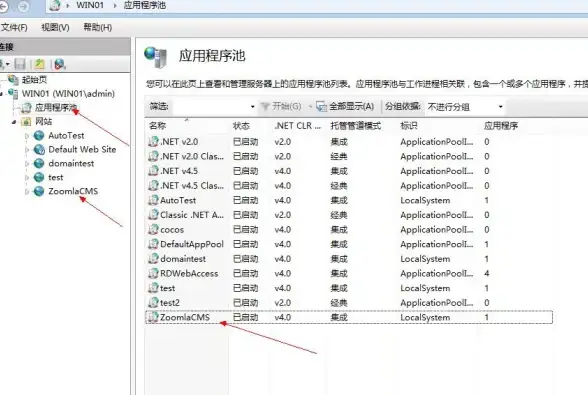Select the domaintest pool name in list
This screenshot has height=395, width=588.
point(183,259)
